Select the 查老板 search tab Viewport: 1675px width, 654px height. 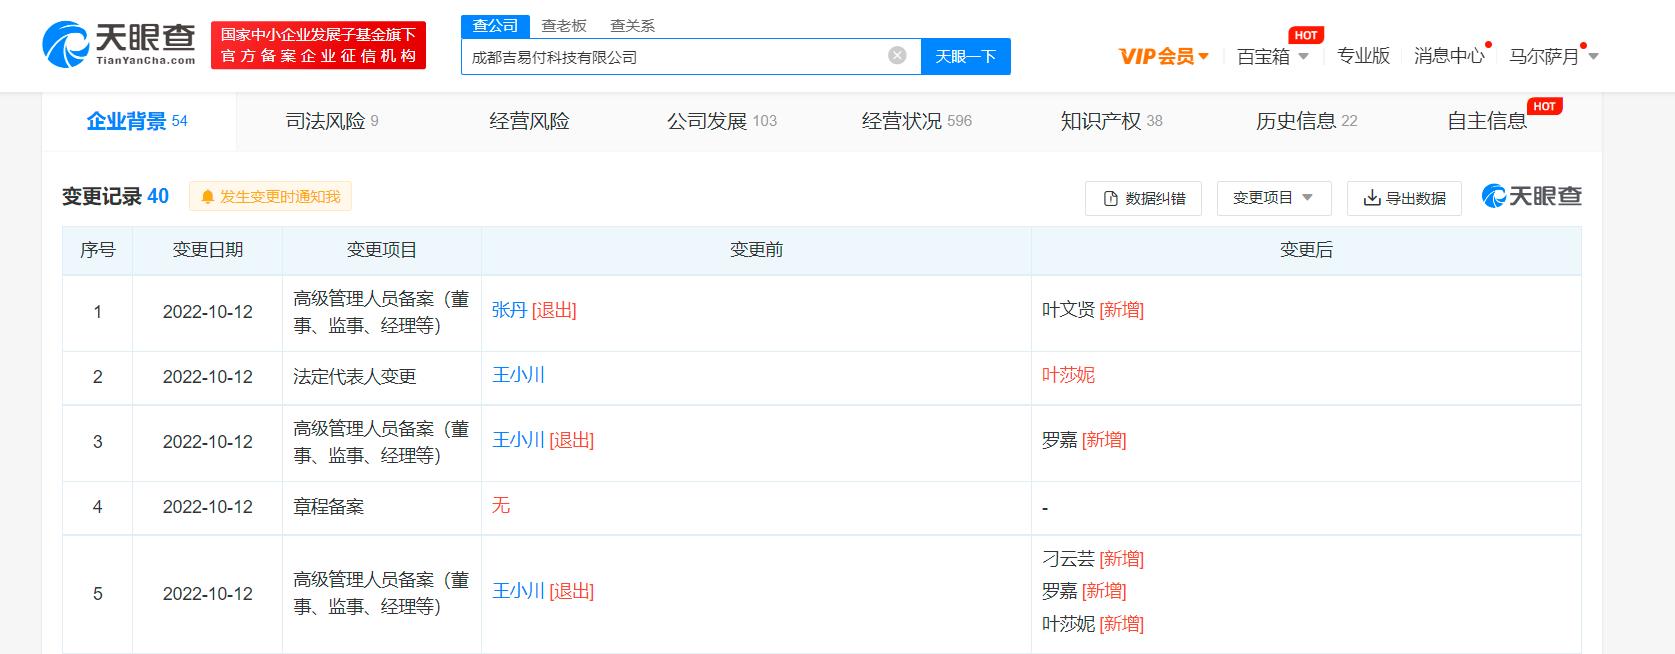tap(564, 26)
